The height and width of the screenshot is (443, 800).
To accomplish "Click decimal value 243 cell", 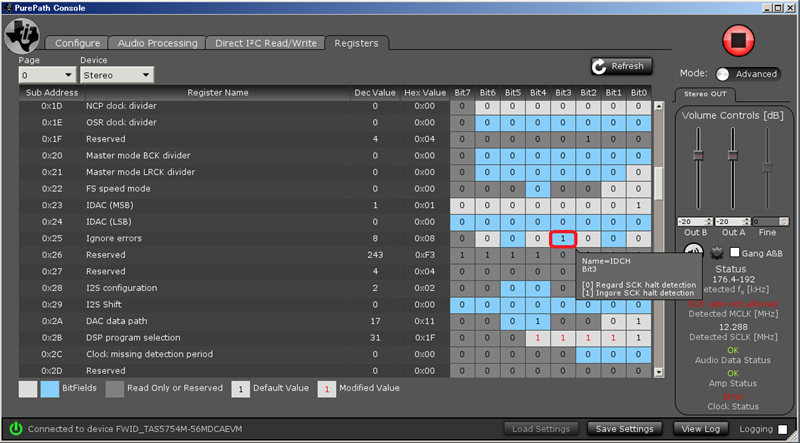I will [x=375, y=255].
